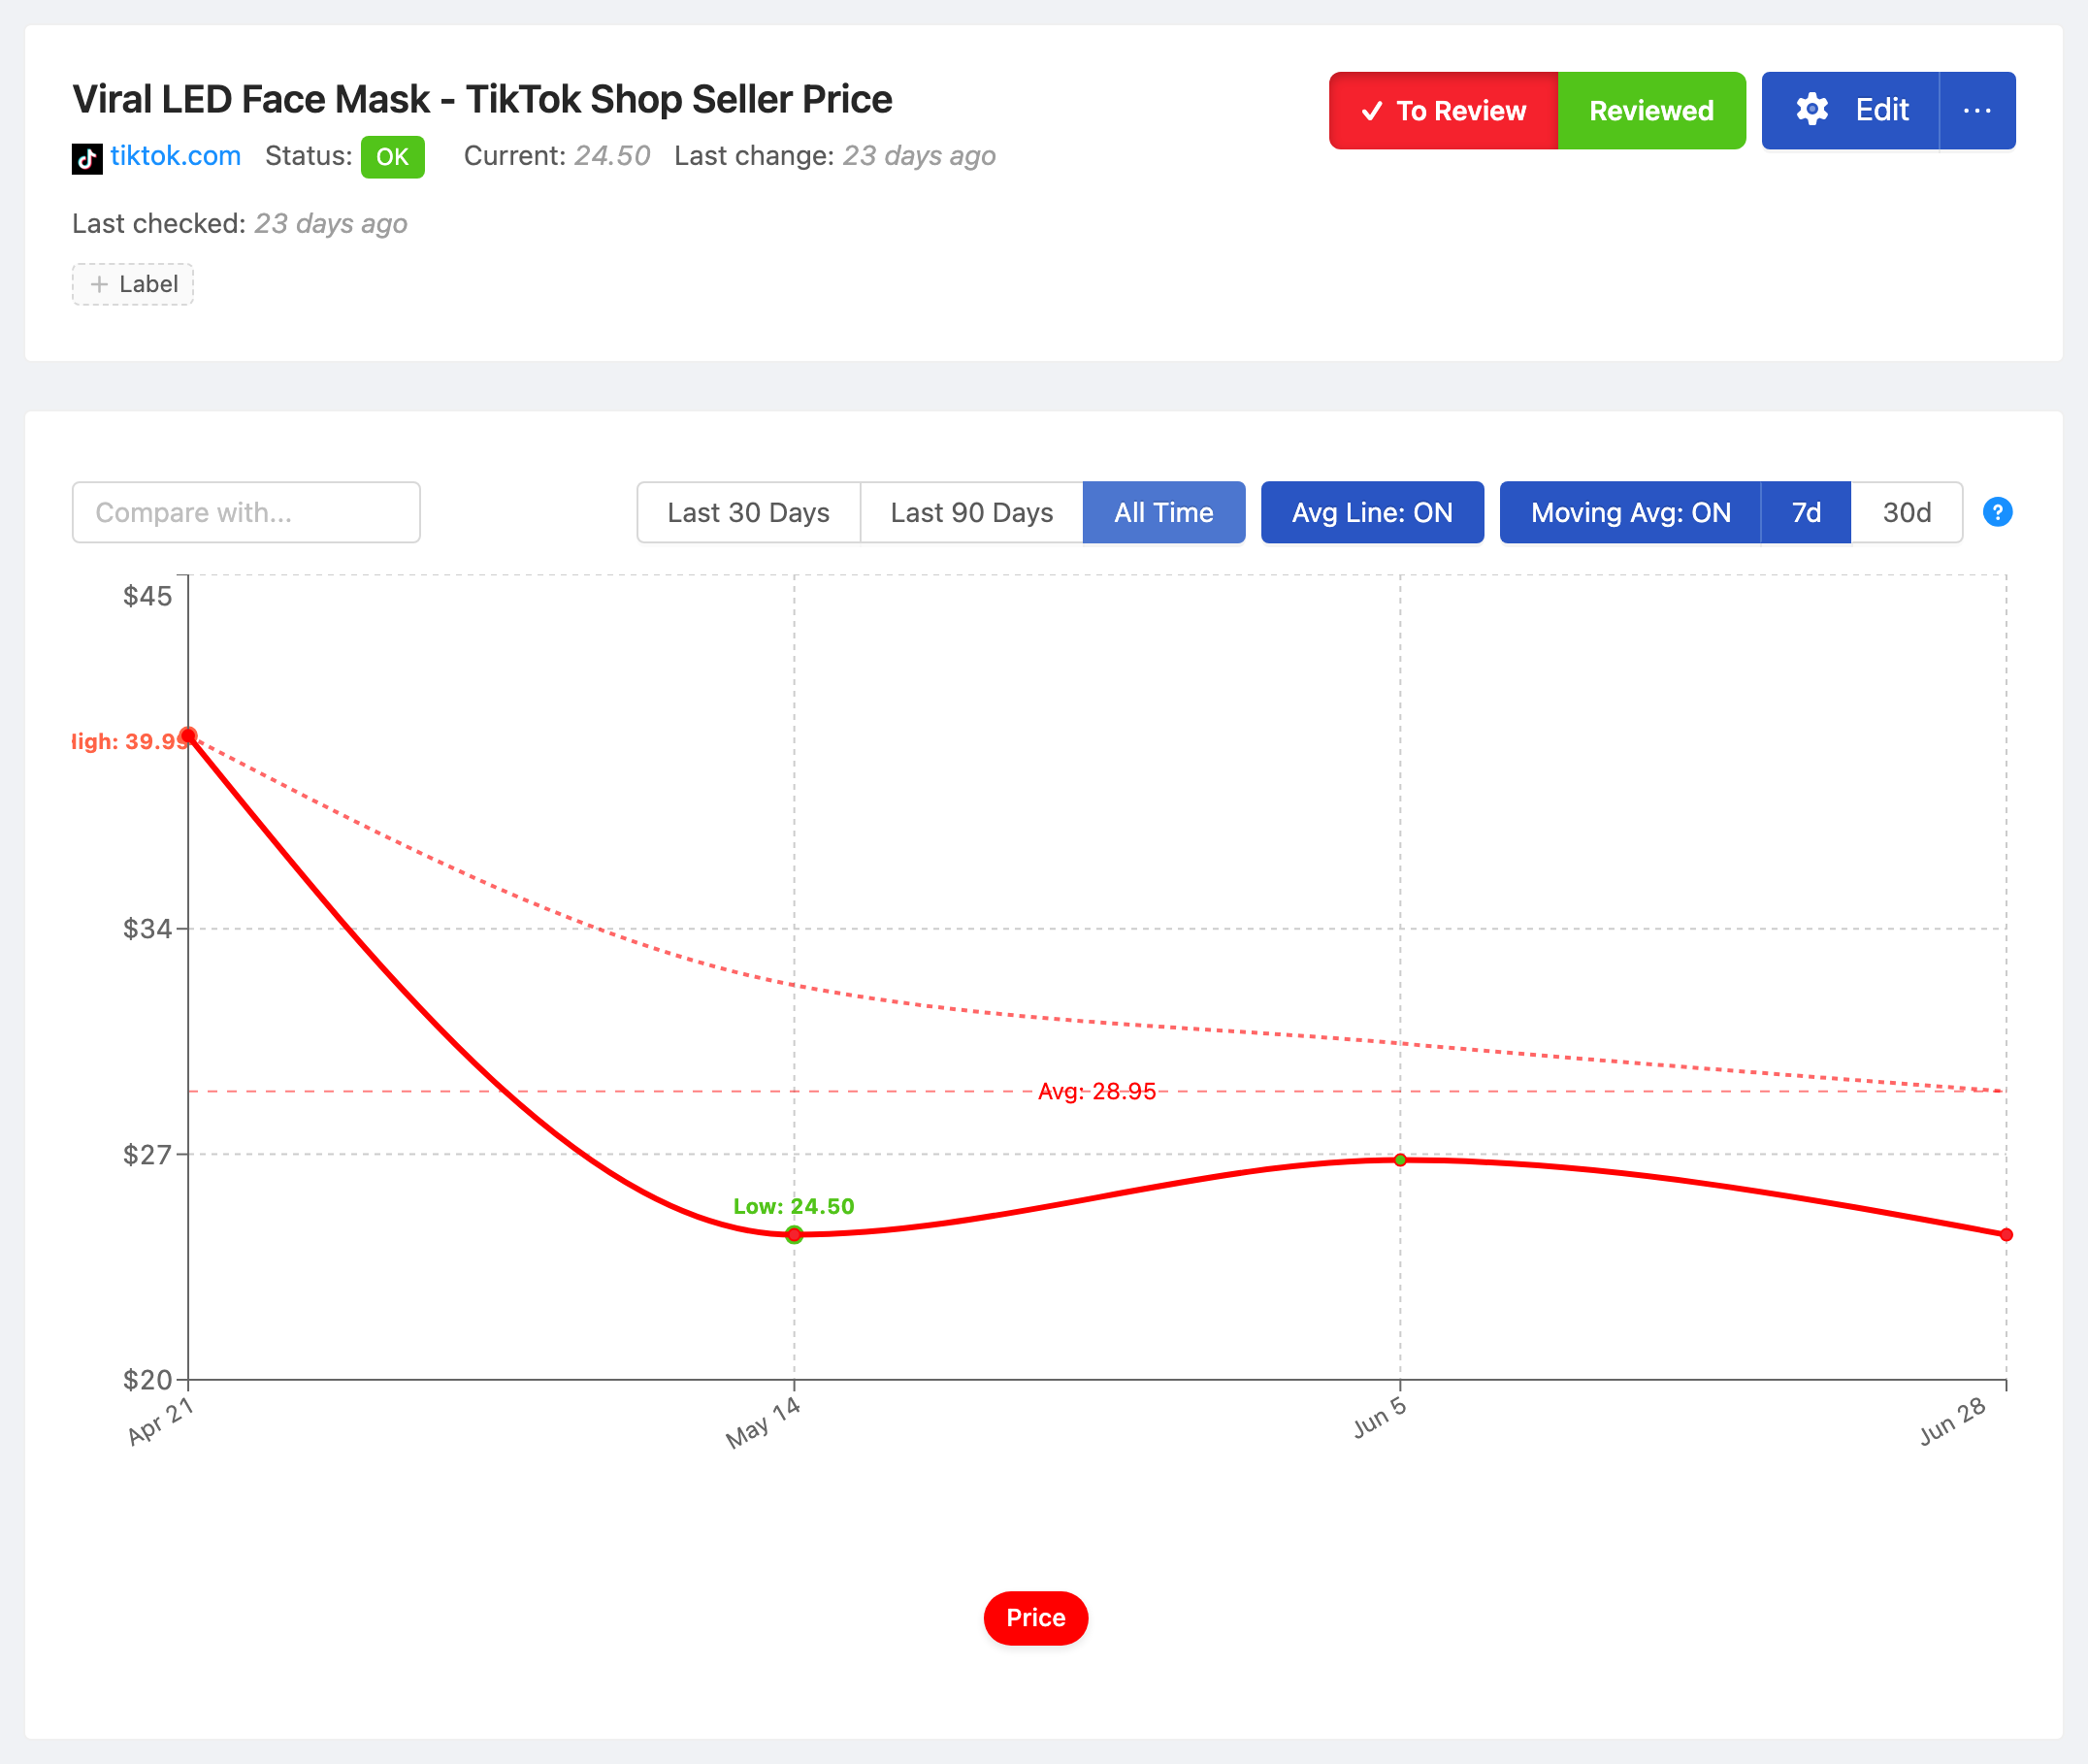This screenshot has height=1764, width=2088.
Task: Open the tiktok.com link
Action: coord(175,156)
